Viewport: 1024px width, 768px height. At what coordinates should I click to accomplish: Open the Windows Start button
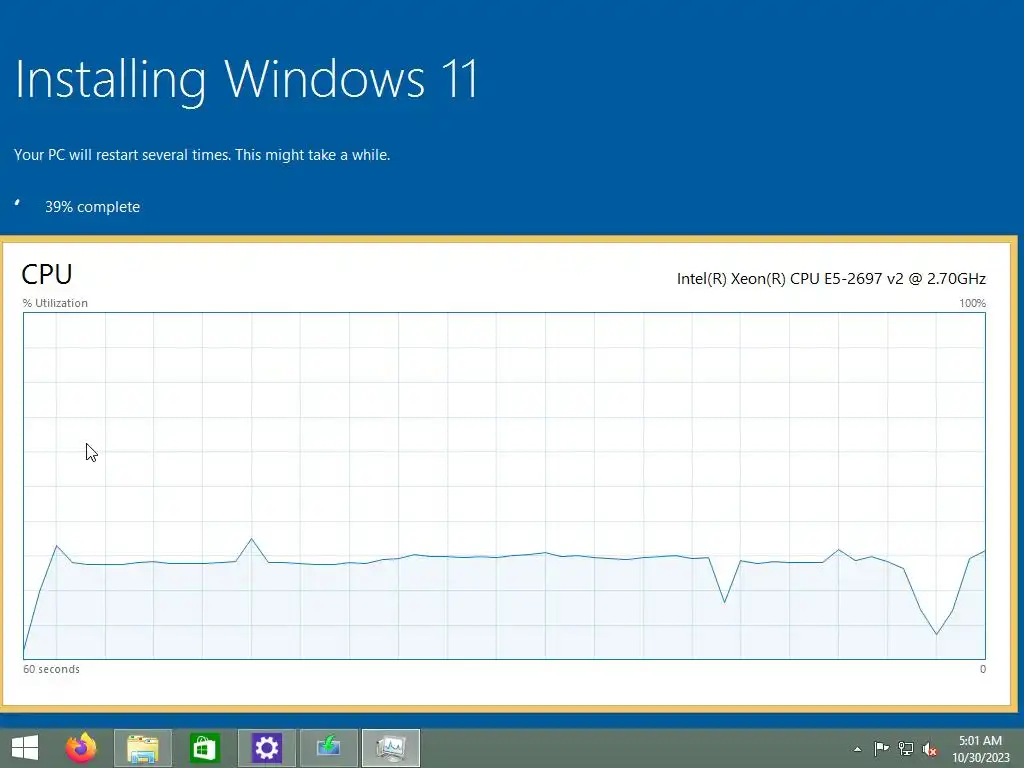25,748
